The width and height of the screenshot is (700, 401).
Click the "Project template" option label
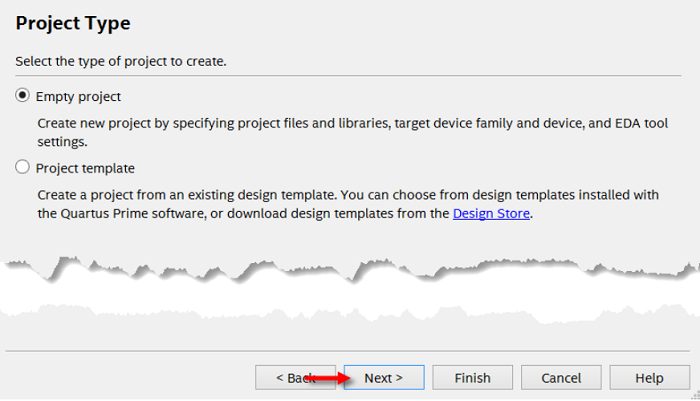(85, 168)
